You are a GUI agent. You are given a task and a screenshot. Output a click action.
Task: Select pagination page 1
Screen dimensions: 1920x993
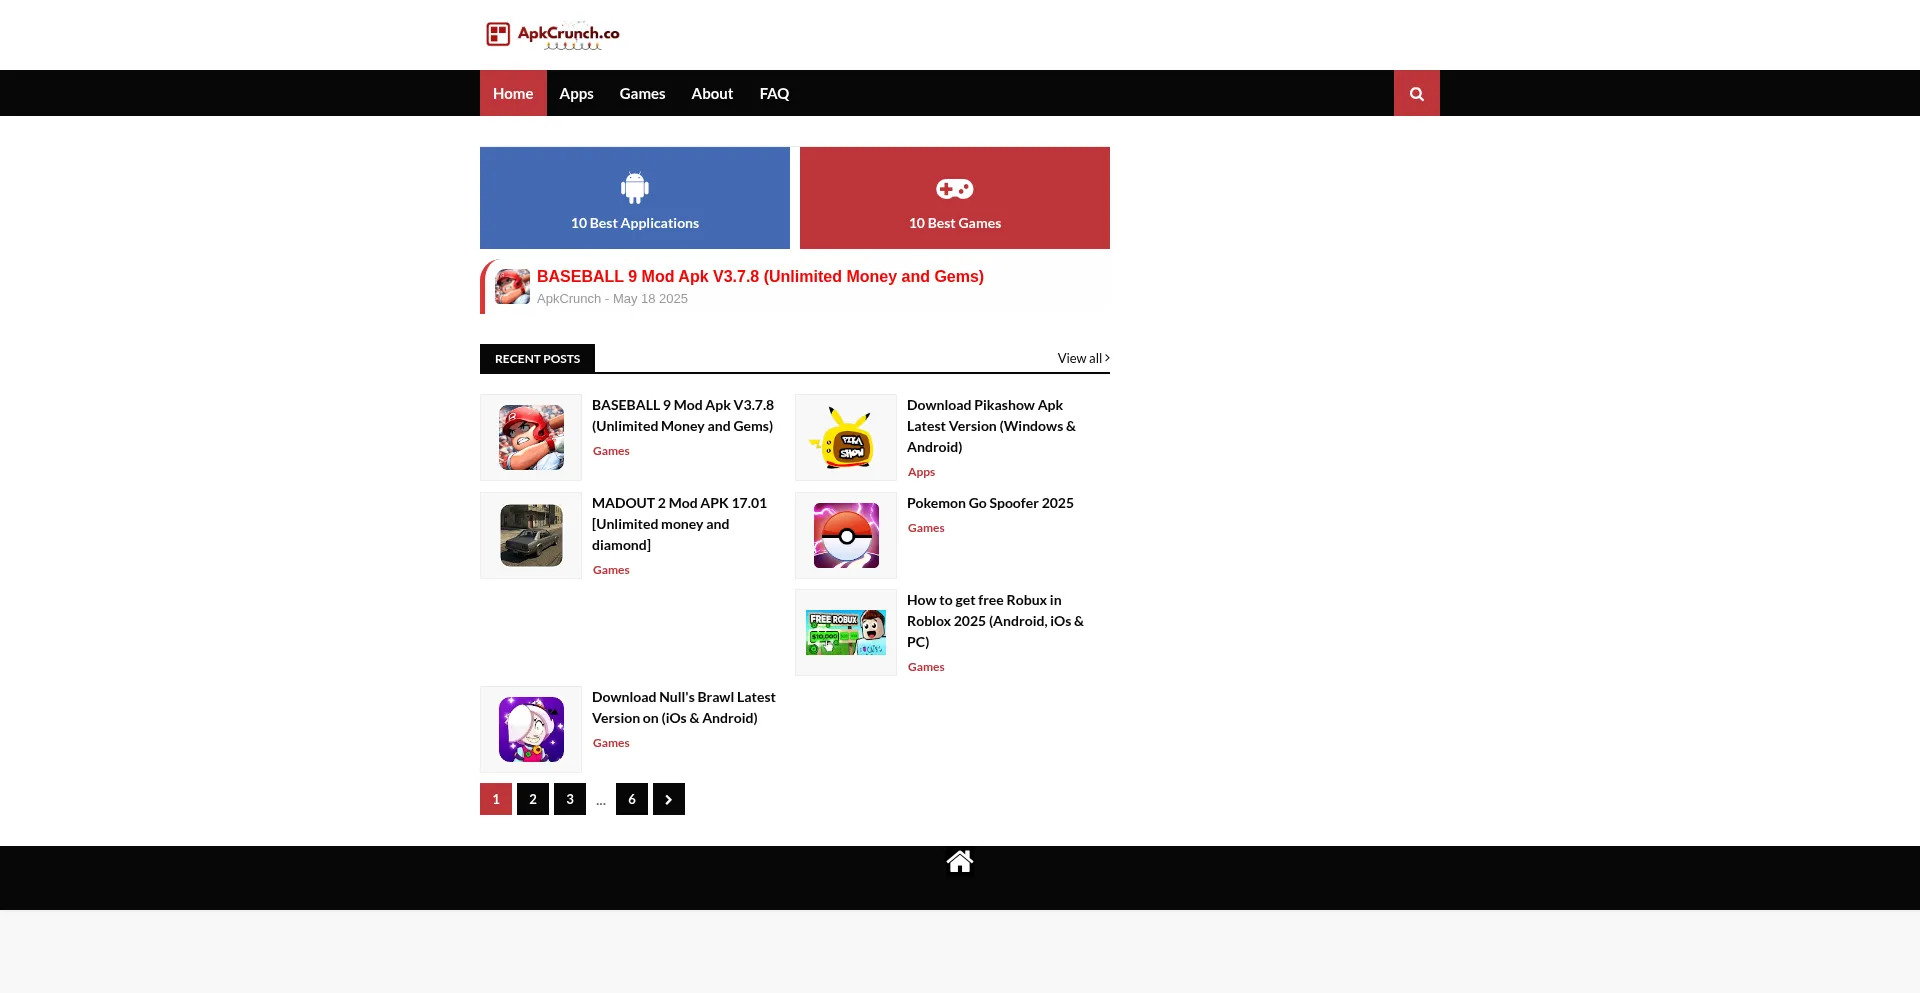point(496,799)
